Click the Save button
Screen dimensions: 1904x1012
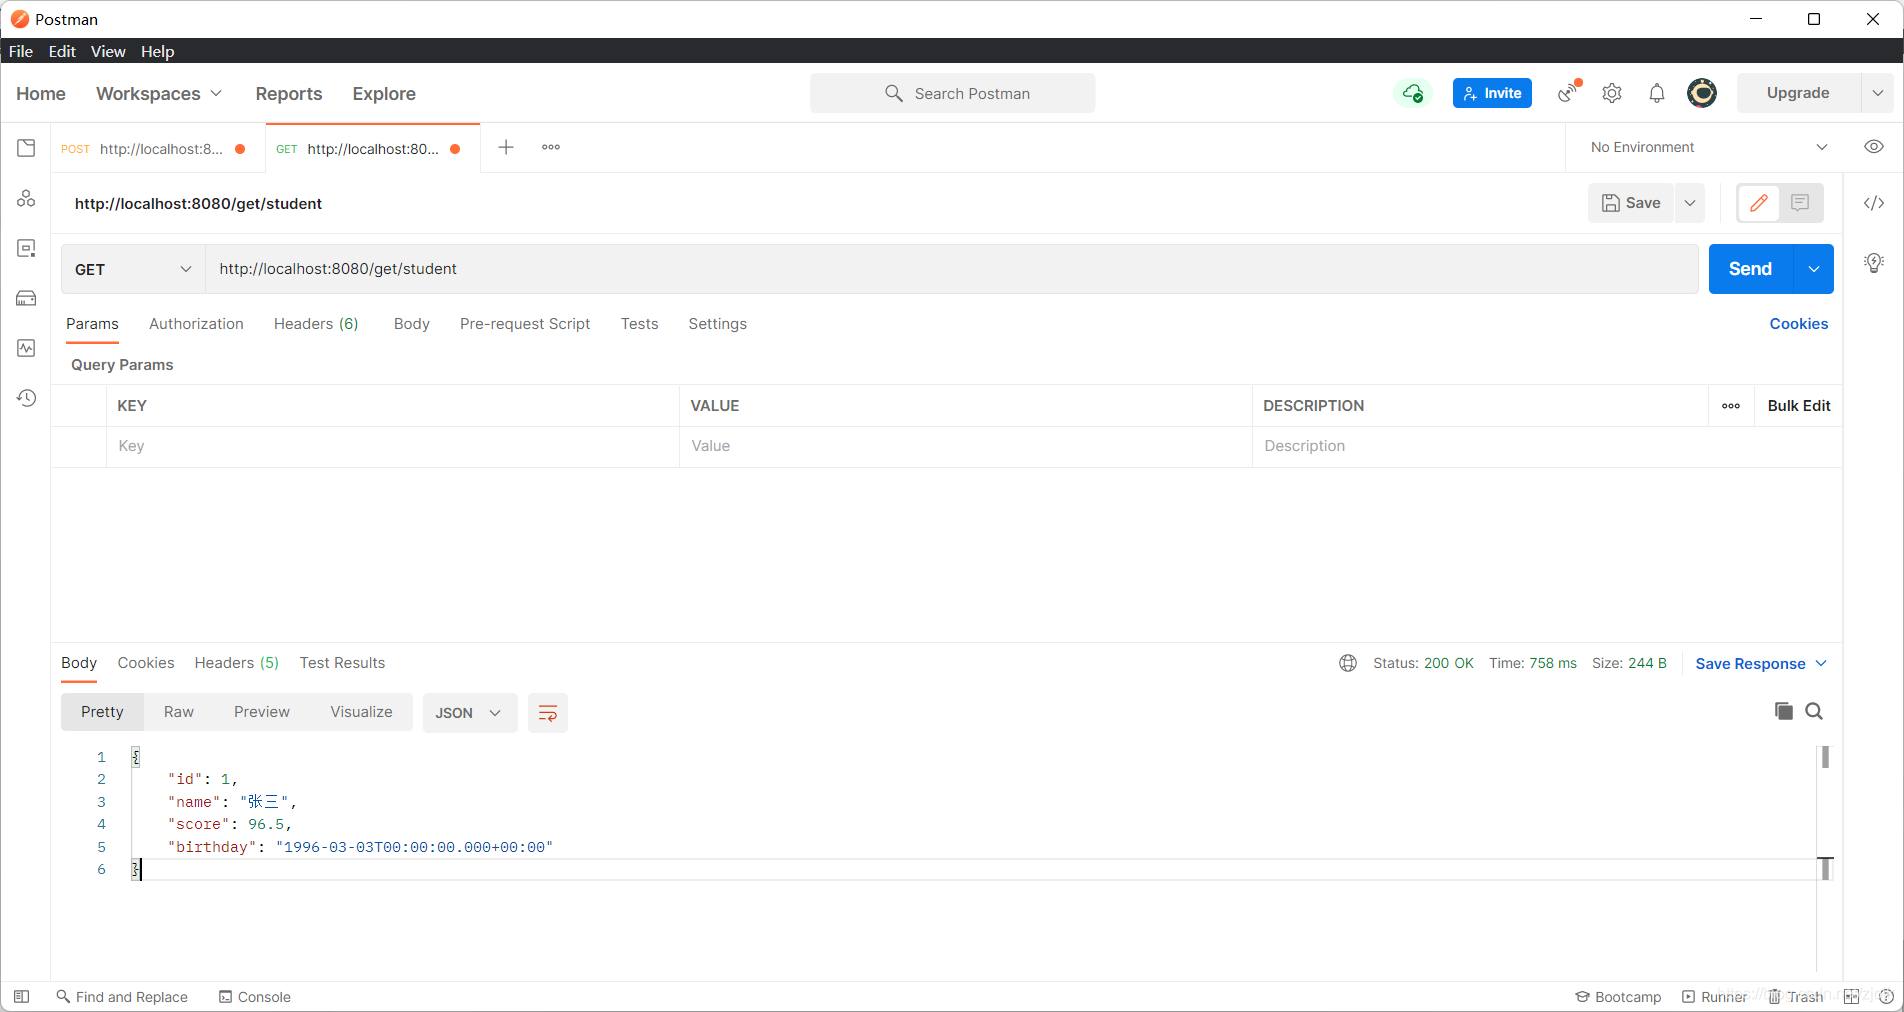coord(1631,203)
